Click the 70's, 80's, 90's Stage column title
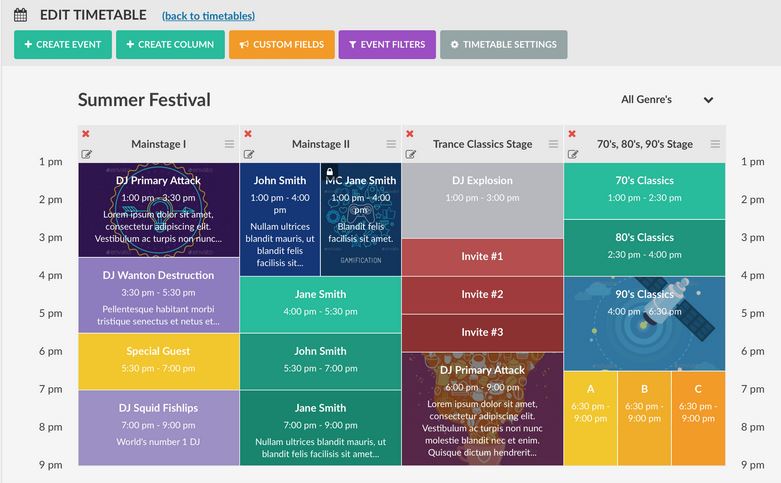 (645, 144)
